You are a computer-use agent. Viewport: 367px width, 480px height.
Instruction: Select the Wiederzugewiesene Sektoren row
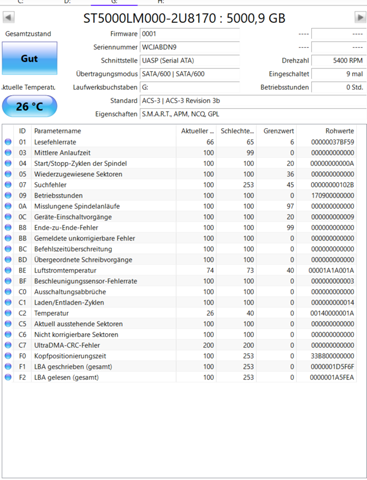point(179,174)
